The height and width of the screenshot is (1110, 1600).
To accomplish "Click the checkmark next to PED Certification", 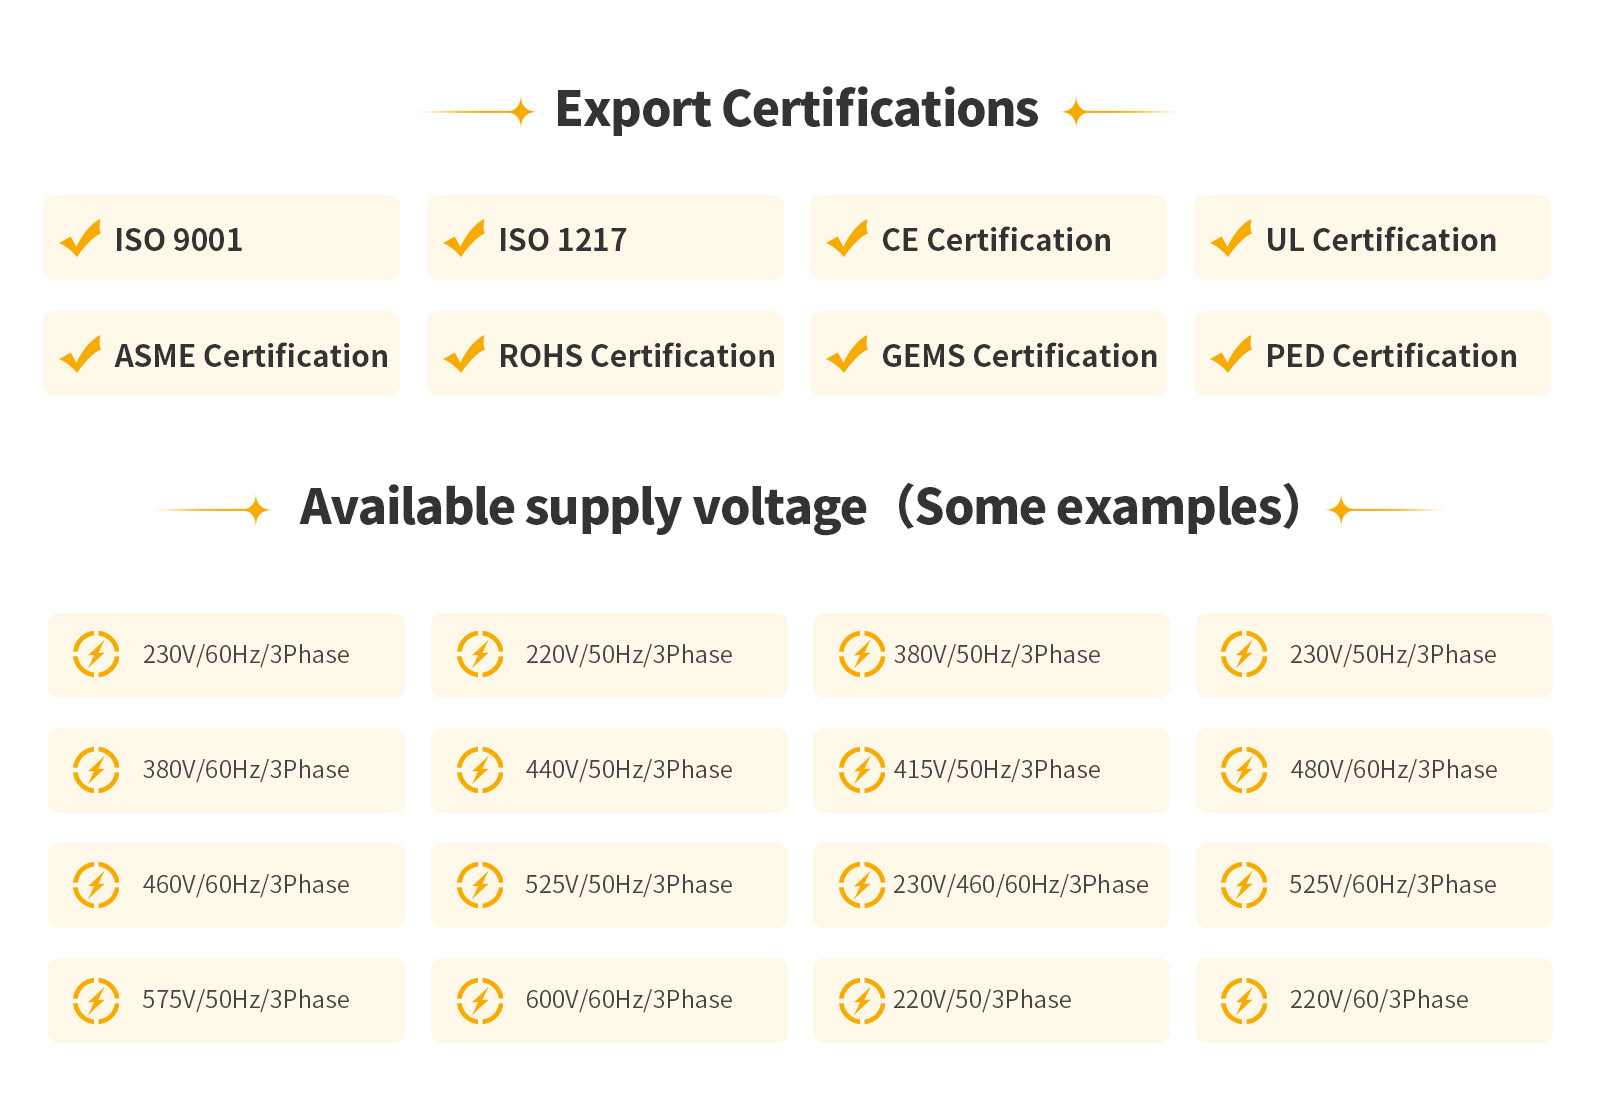I will [x=1232, y=355].
